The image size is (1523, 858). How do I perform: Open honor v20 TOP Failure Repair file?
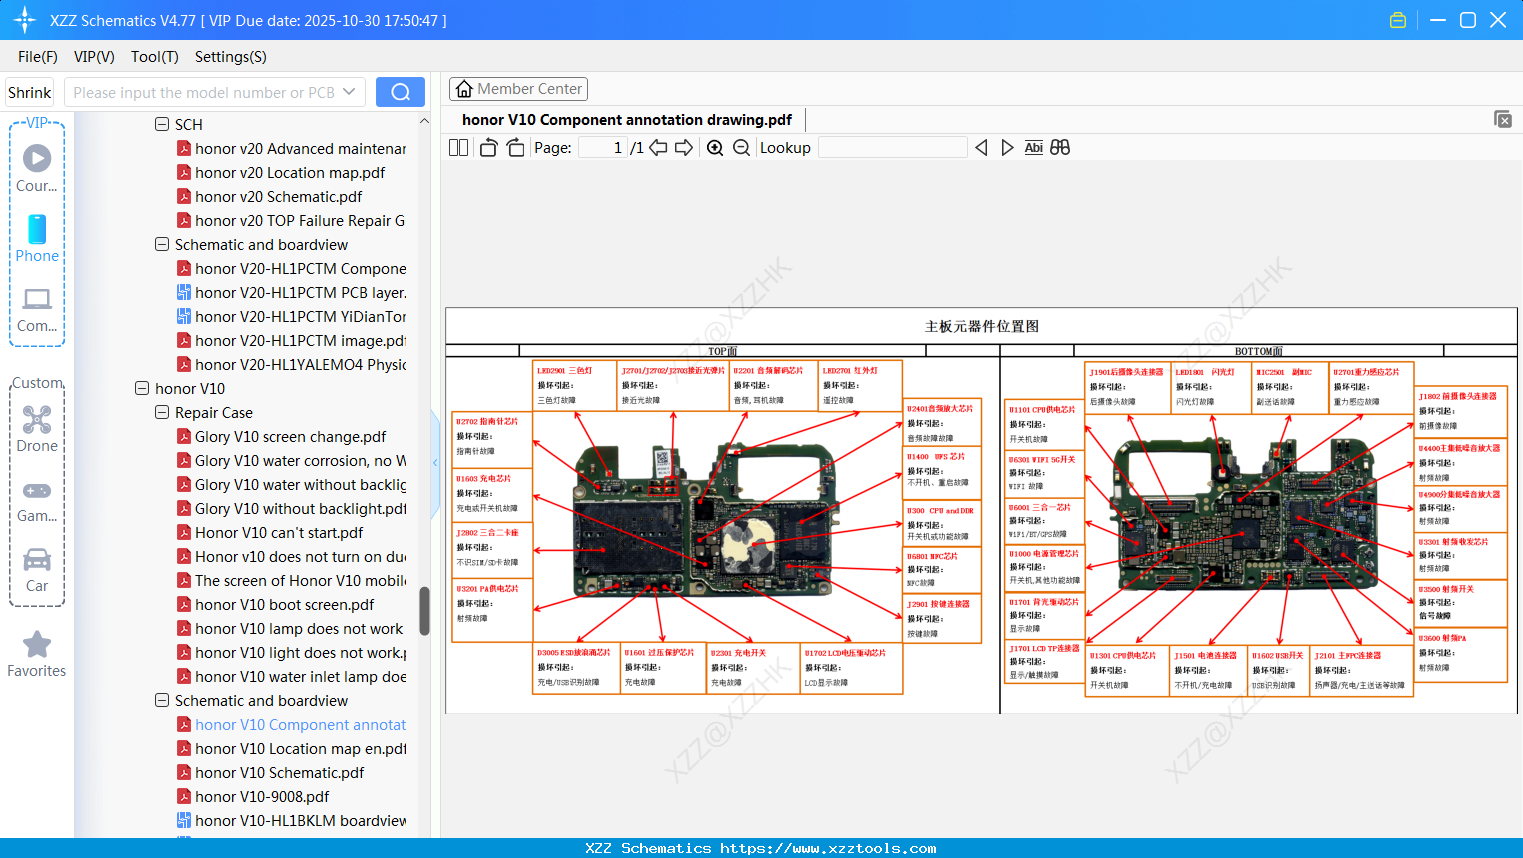(x=300, y=220)
